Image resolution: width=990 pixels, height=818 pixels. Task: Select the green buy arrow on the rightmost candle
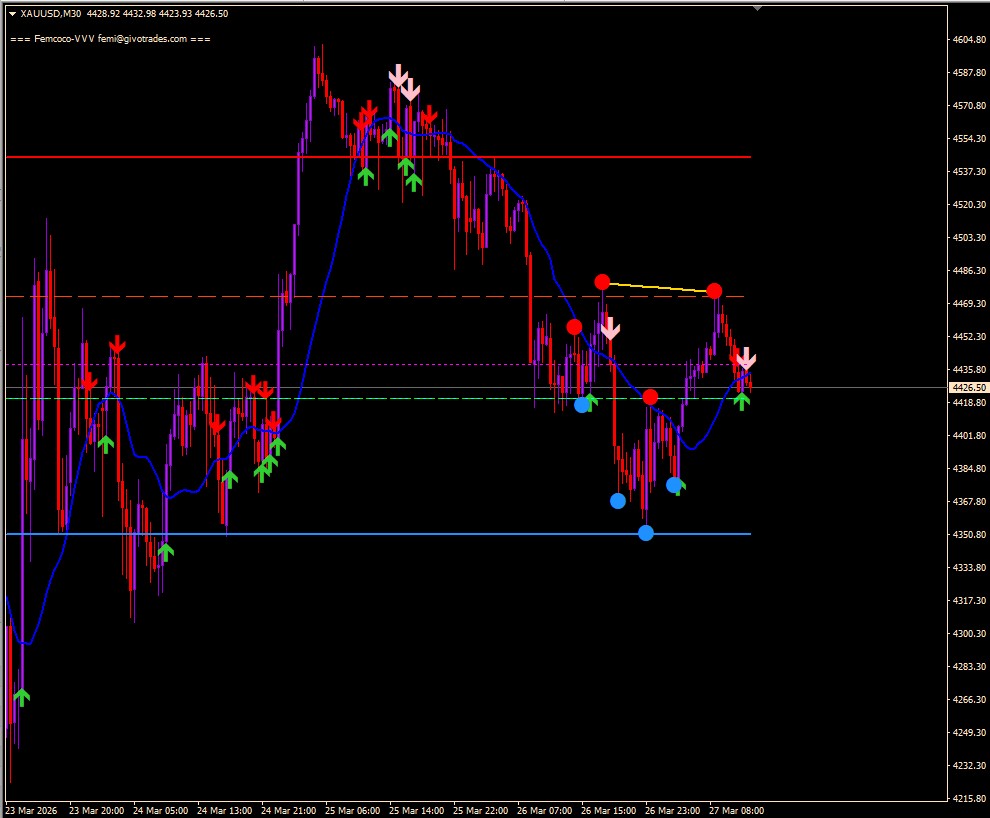pyautogui.click(x=740, y=400)
